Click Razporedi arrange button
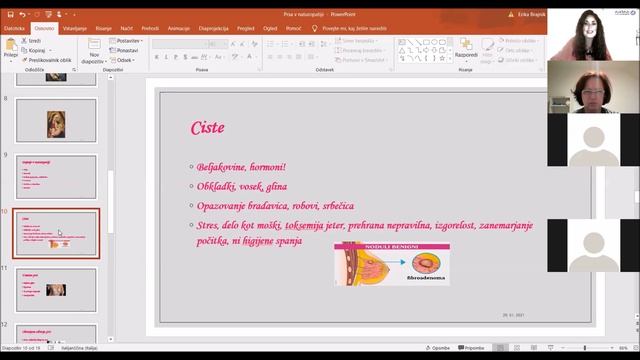This screenshot has height=360, width=640. coord(466,50)
